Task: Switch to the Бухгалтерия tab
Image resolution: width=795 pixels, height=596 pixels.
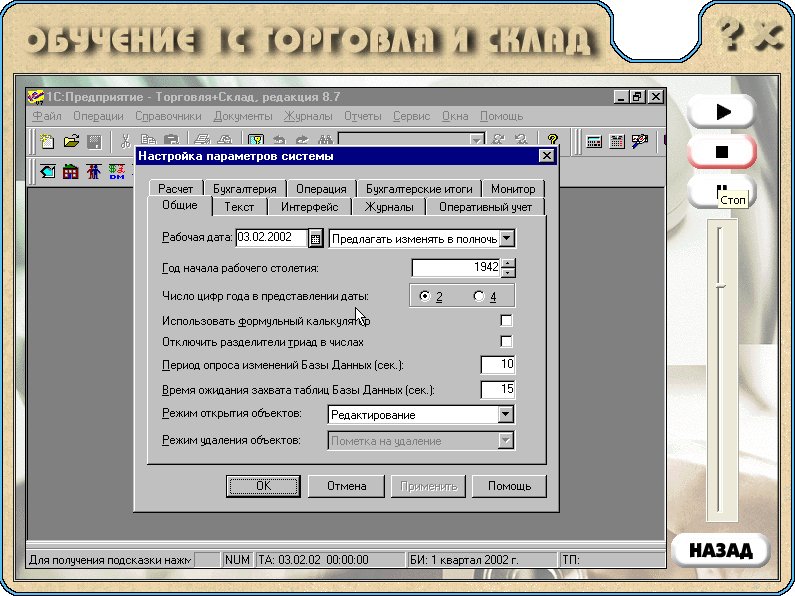Action: tap(245, 189)
